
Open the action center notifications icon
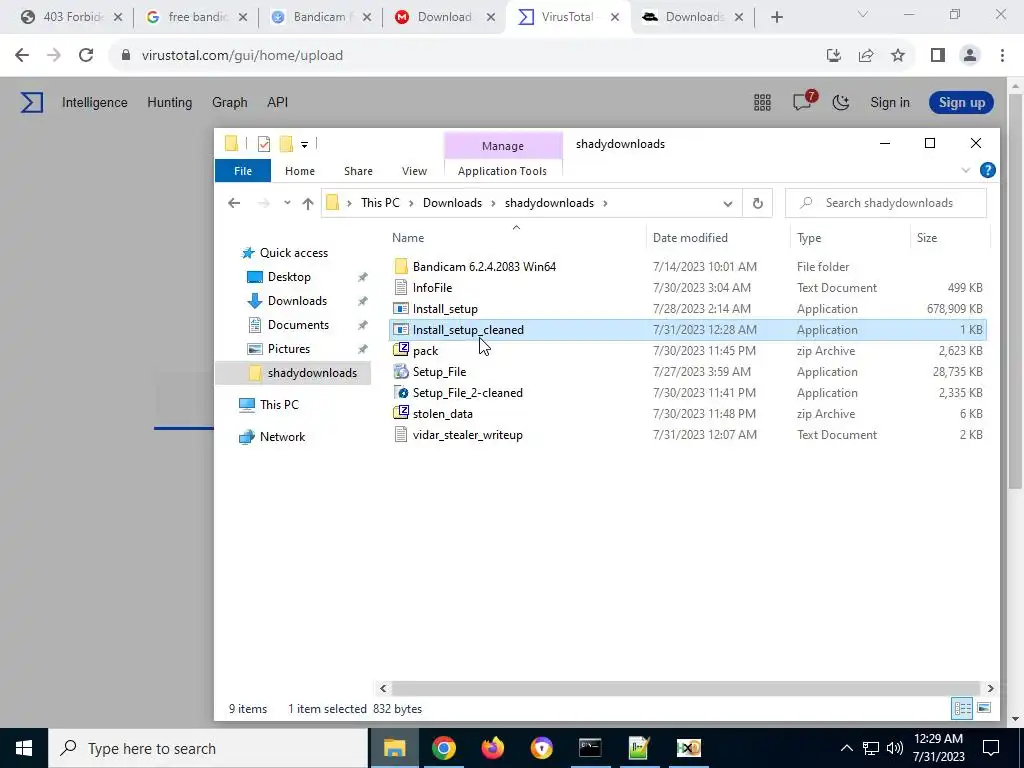coord(991,748)
